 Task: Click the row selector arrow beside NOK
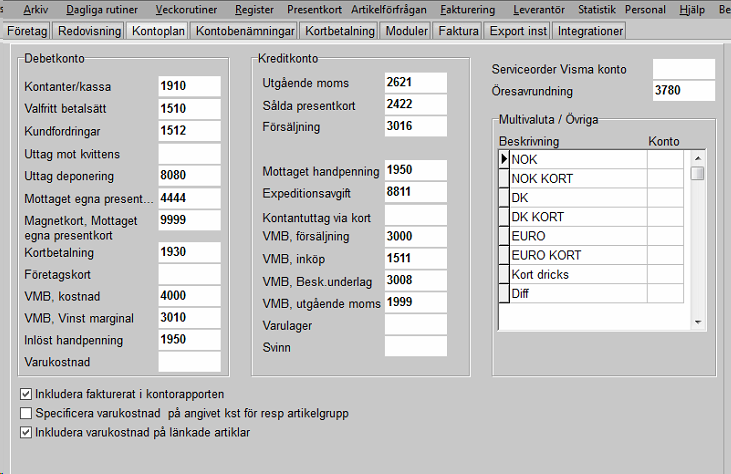coord(503,160)
